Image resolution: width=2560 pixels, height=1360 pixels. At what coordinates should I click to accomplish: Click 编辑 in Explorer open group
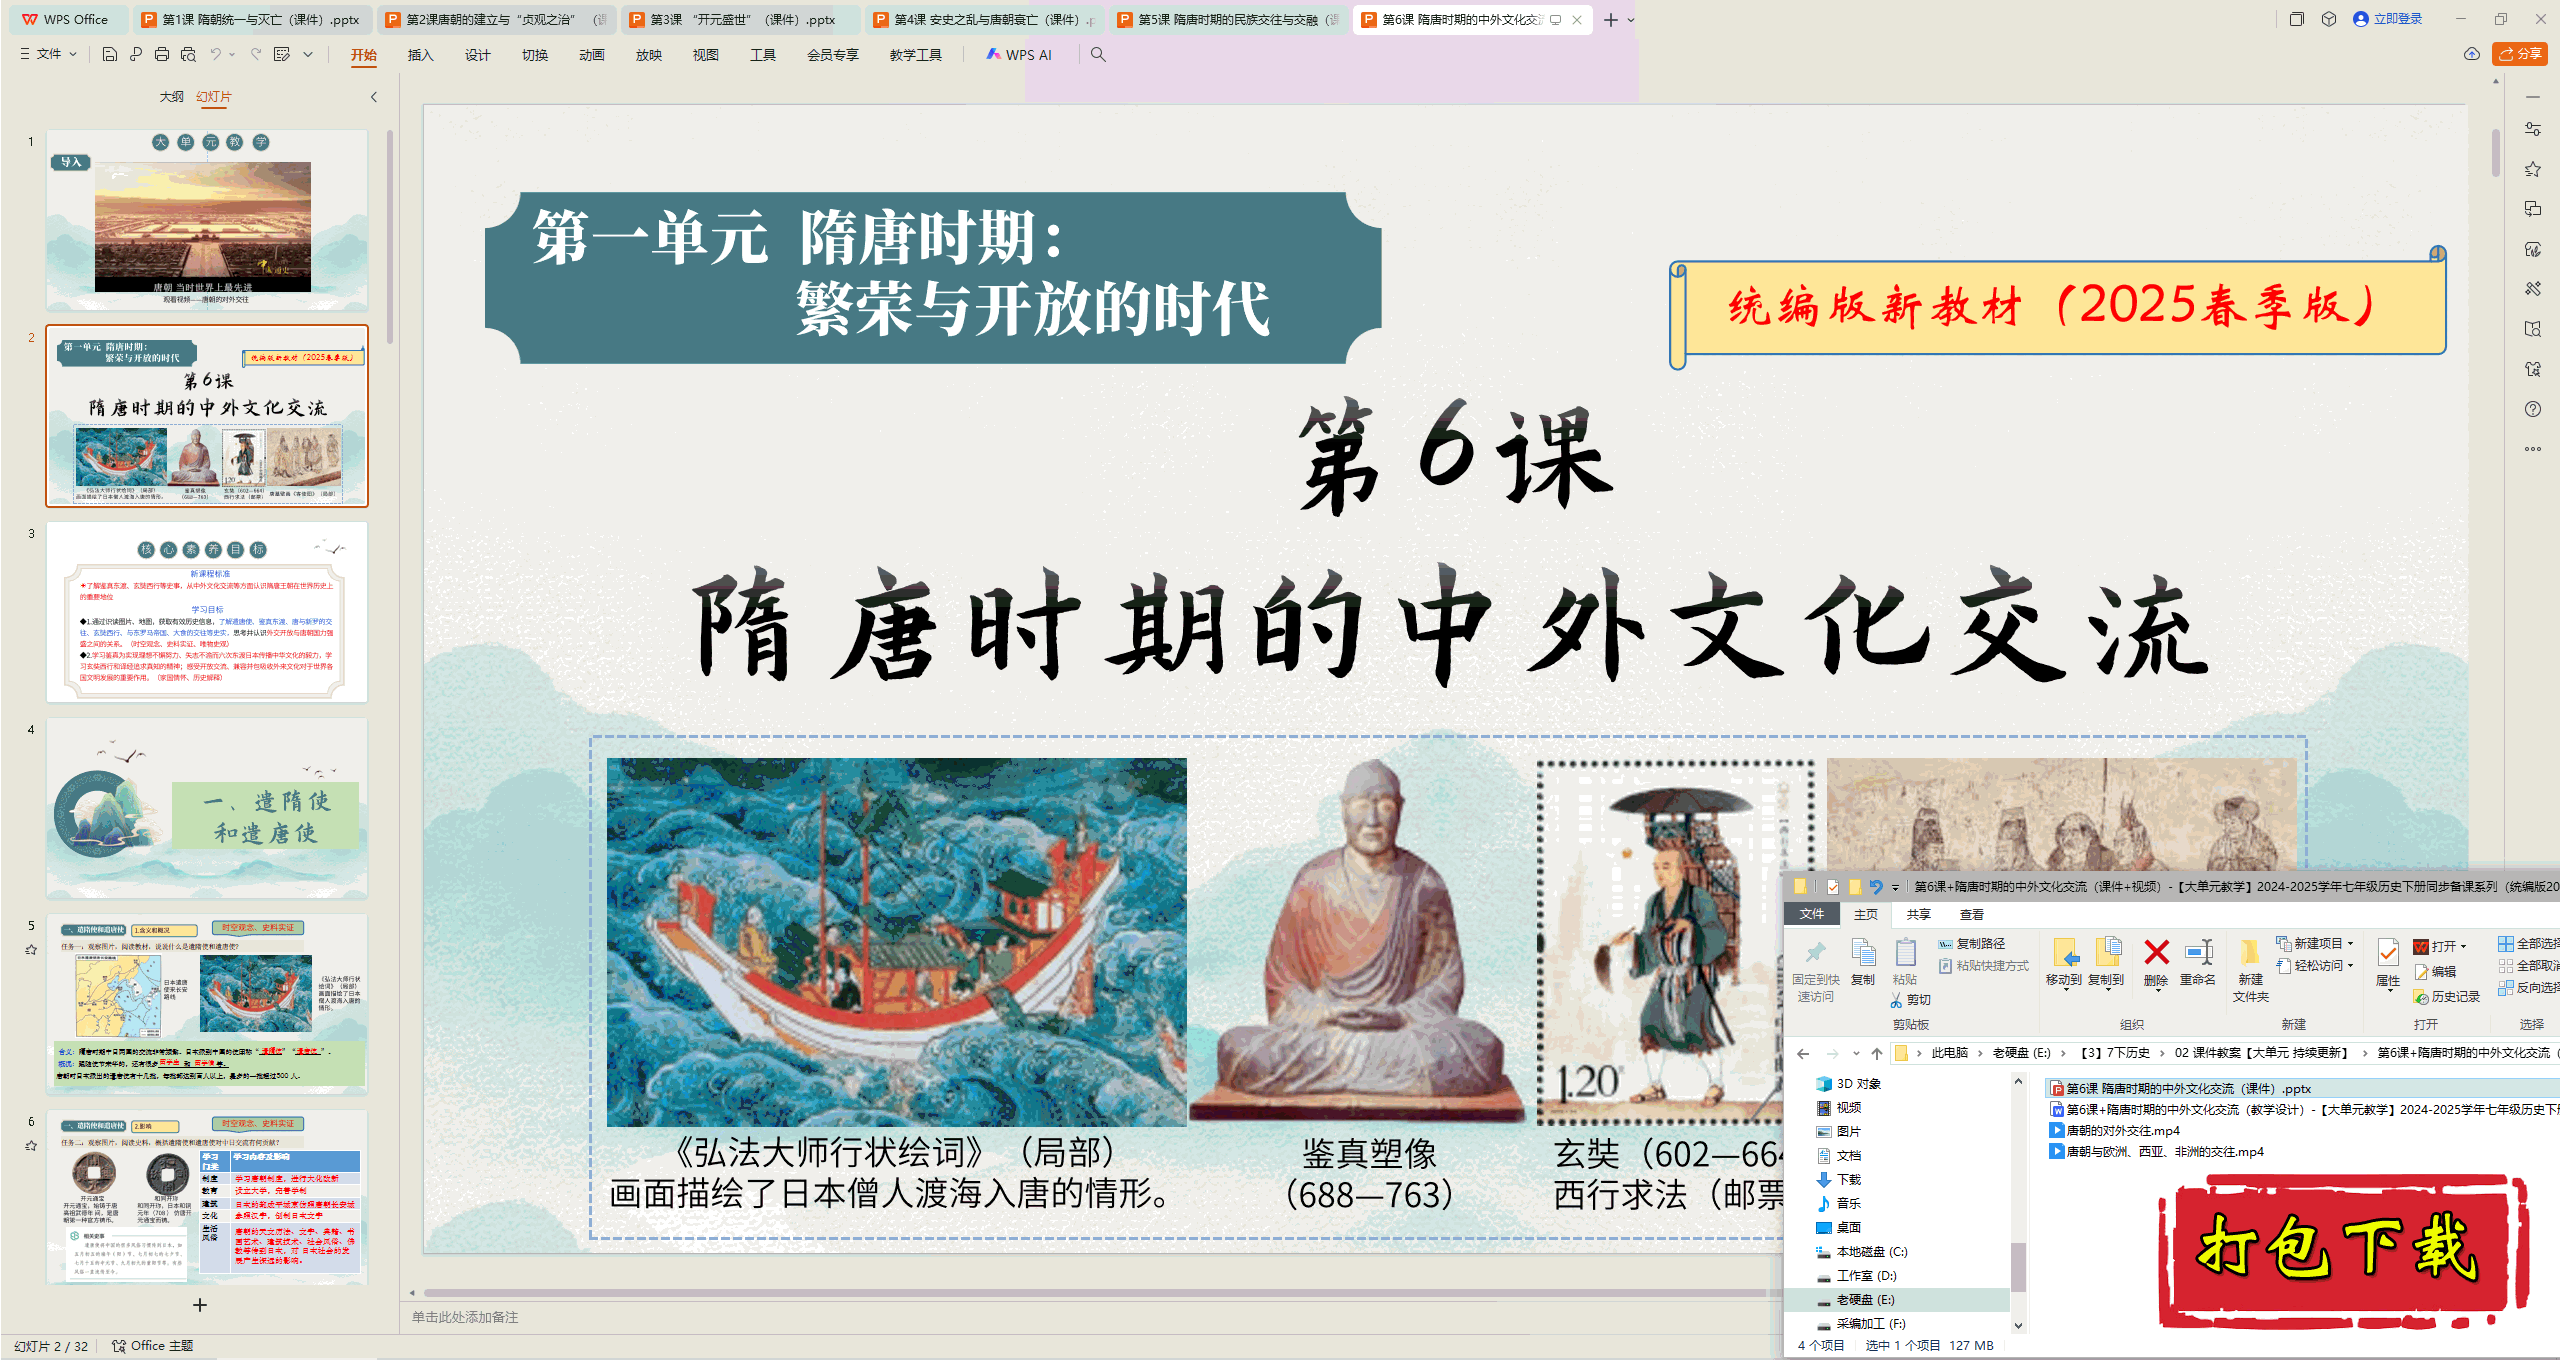[2435, 971]
